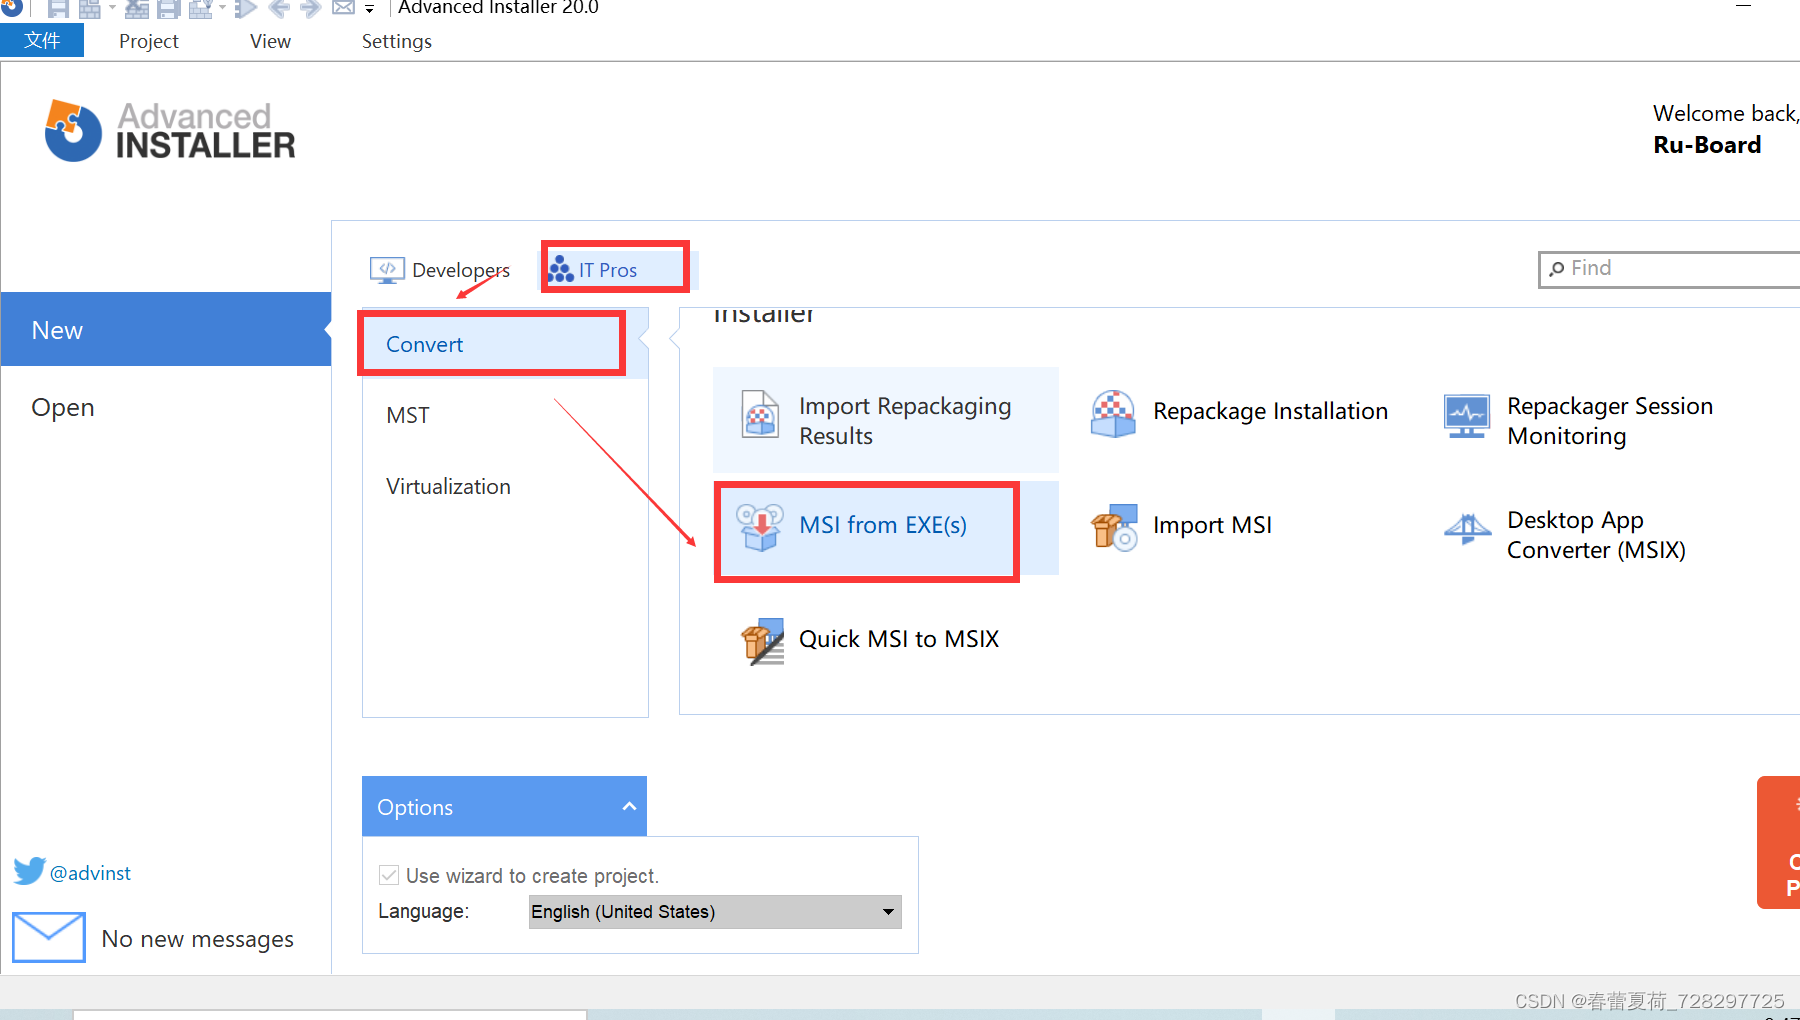This screenshot has height=1020, width=1800.
Task: Open the View ribbon tab
Action: (x=270, y=41)
